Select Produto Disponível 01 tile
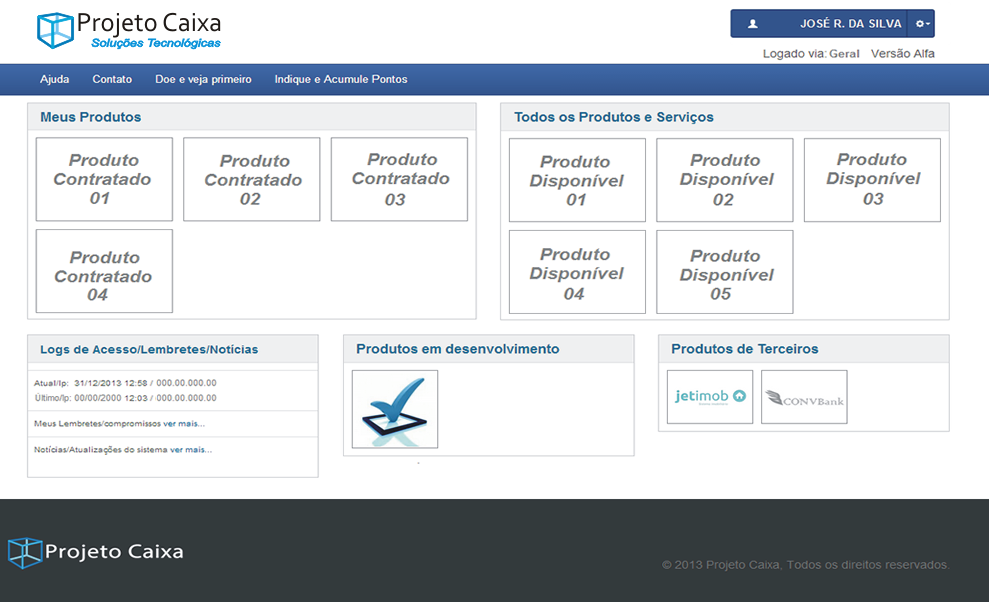989x602 pixels. coord(577,180)
